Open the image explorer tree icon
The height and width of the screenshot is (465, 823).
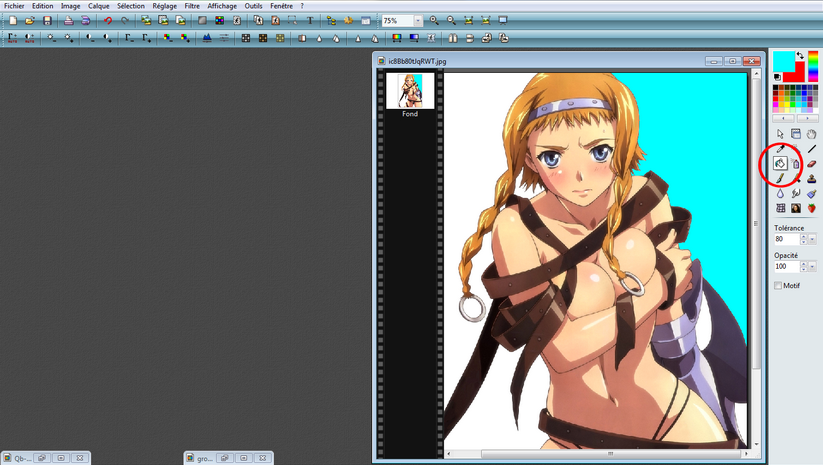tap(331, 20)
